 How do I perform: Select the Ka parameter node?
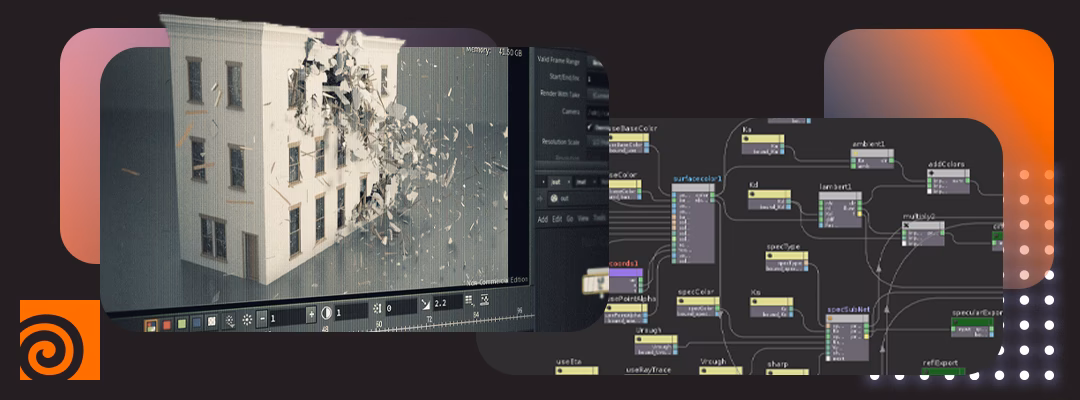pos(763,144)
